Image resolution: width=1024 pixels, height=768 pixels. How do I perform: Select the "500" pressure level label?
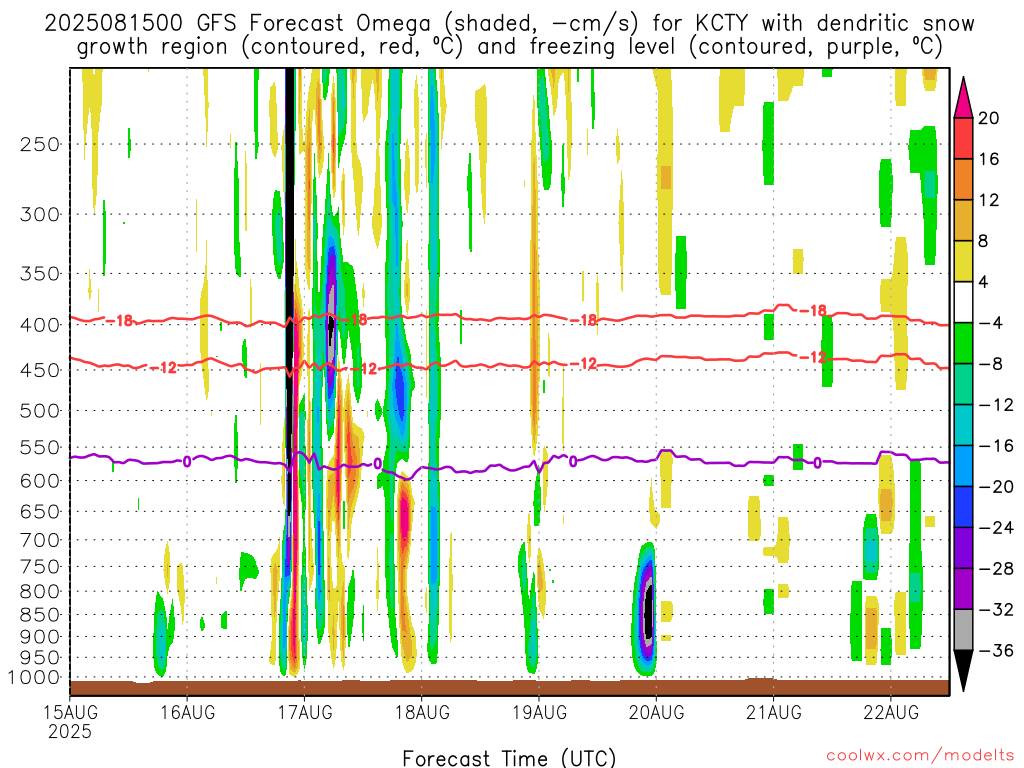[40, 411]
